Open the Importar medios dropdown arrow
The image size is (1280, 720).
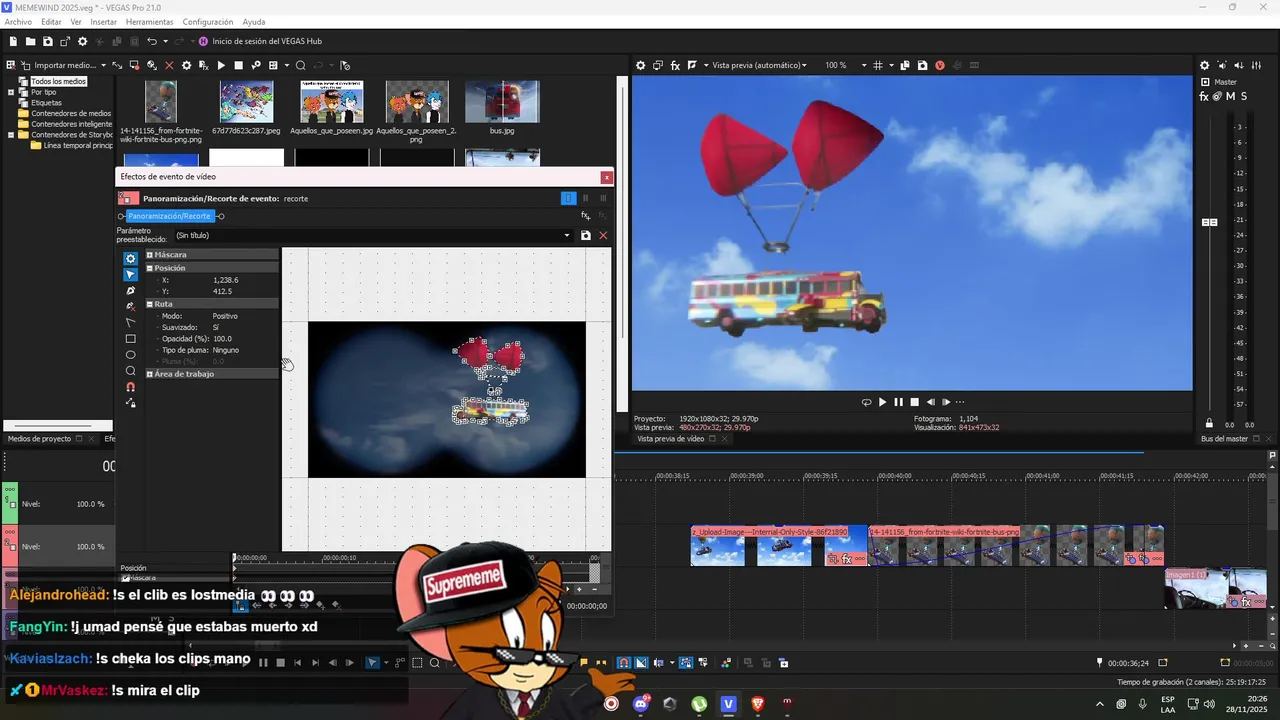coord(103,65)
